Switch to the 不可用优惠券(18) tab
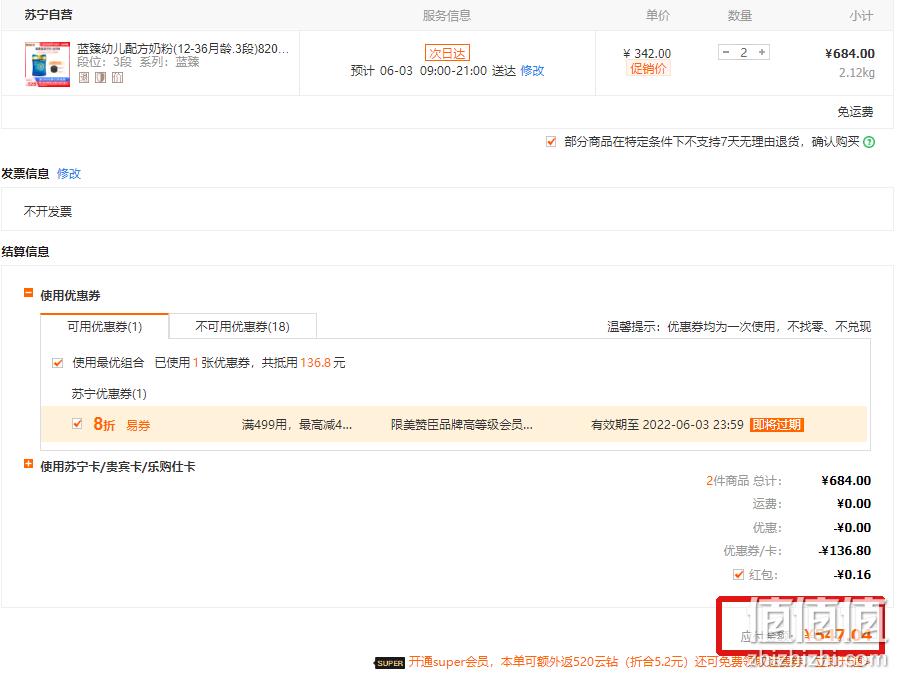The height and width of the screenshot is (676, 897). click(x=243, y=327)
